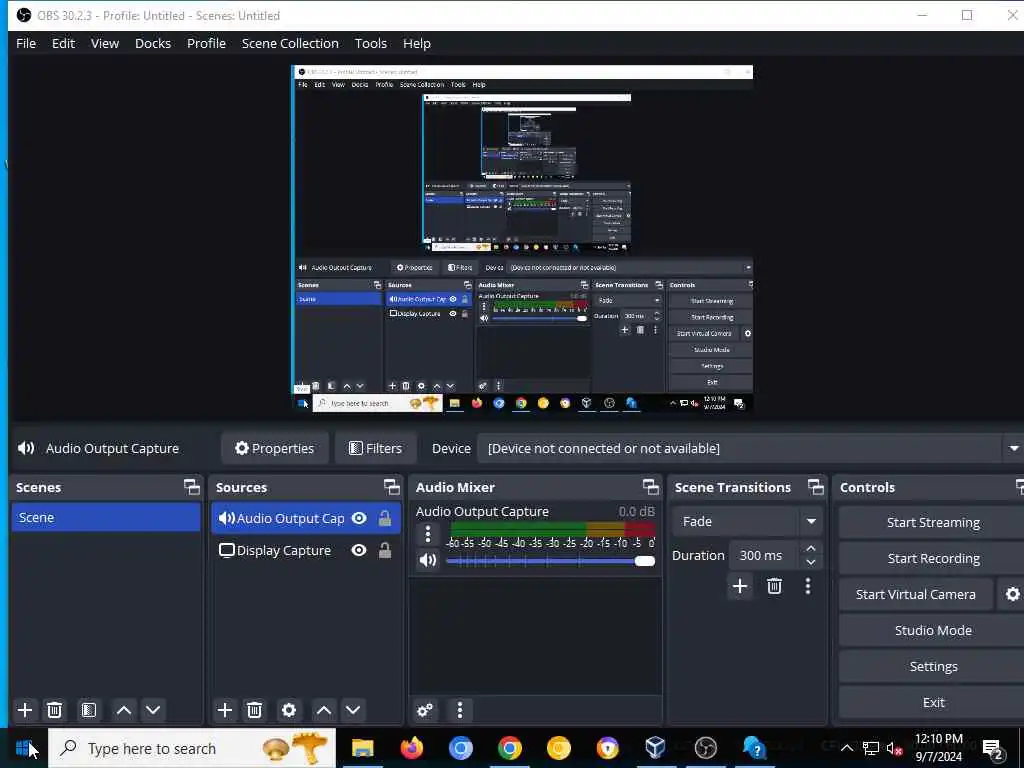Pop out the Scenes dock
1024x768 pixels.
(x=191, y=487)
